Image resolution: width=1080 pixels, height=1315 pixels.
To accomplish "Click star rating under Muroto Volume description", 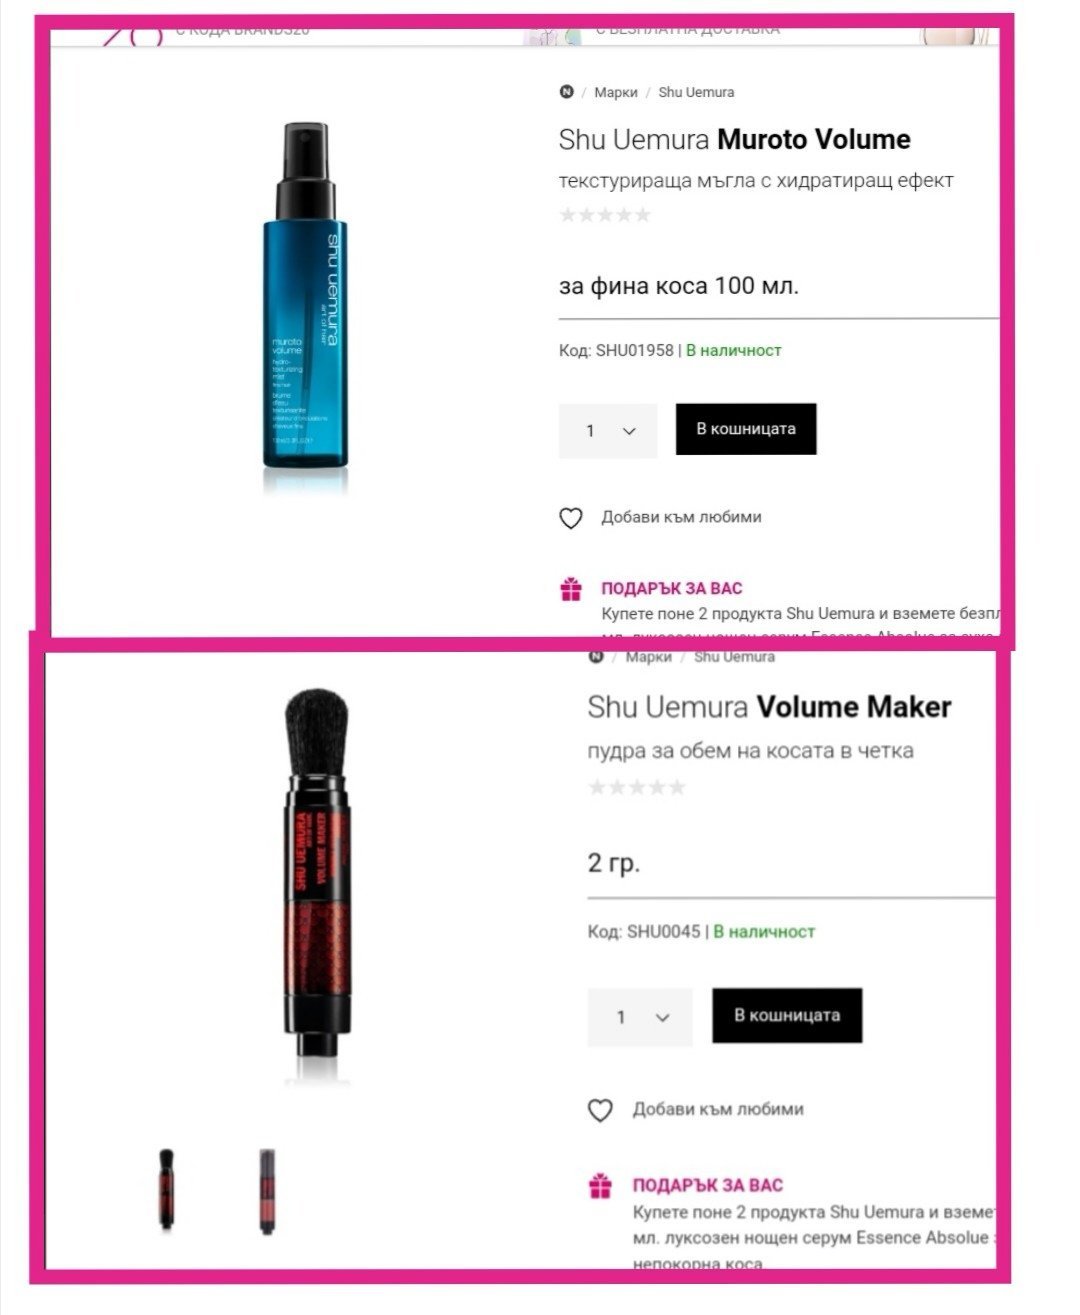I will (x=605, y=214).
